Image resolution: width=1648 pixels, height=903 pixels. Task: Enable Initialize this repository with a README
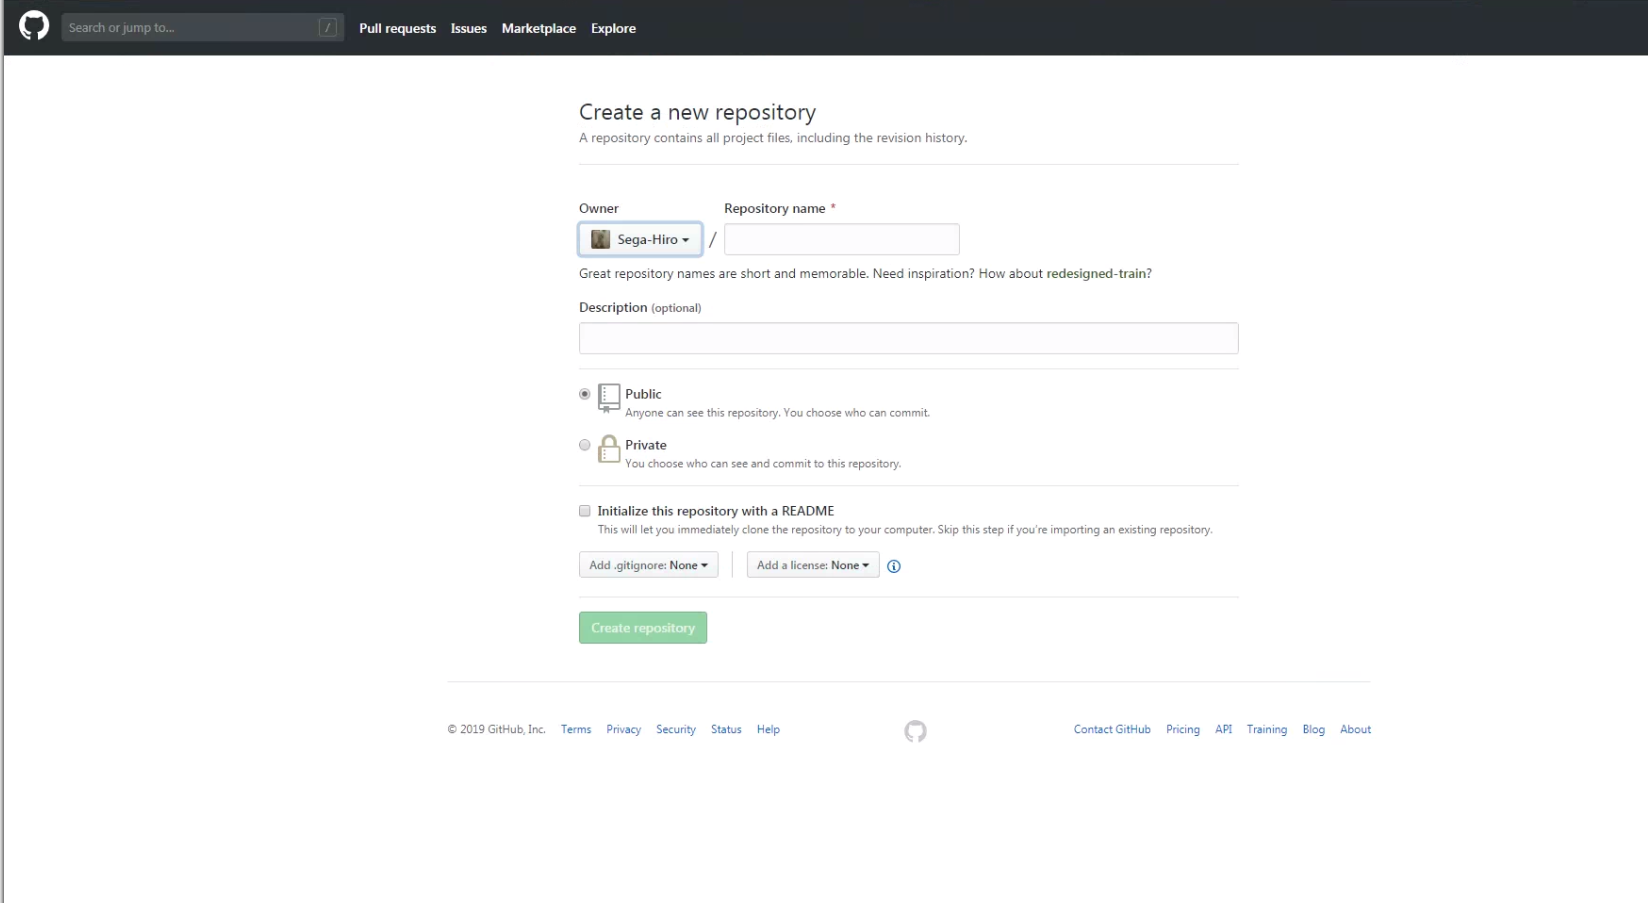pos(585,511)
